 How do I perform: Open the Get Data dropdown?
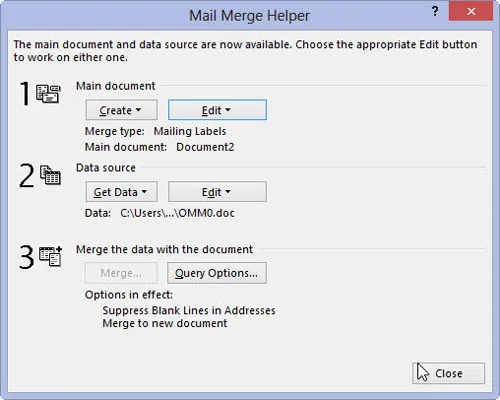pos(121,192)
